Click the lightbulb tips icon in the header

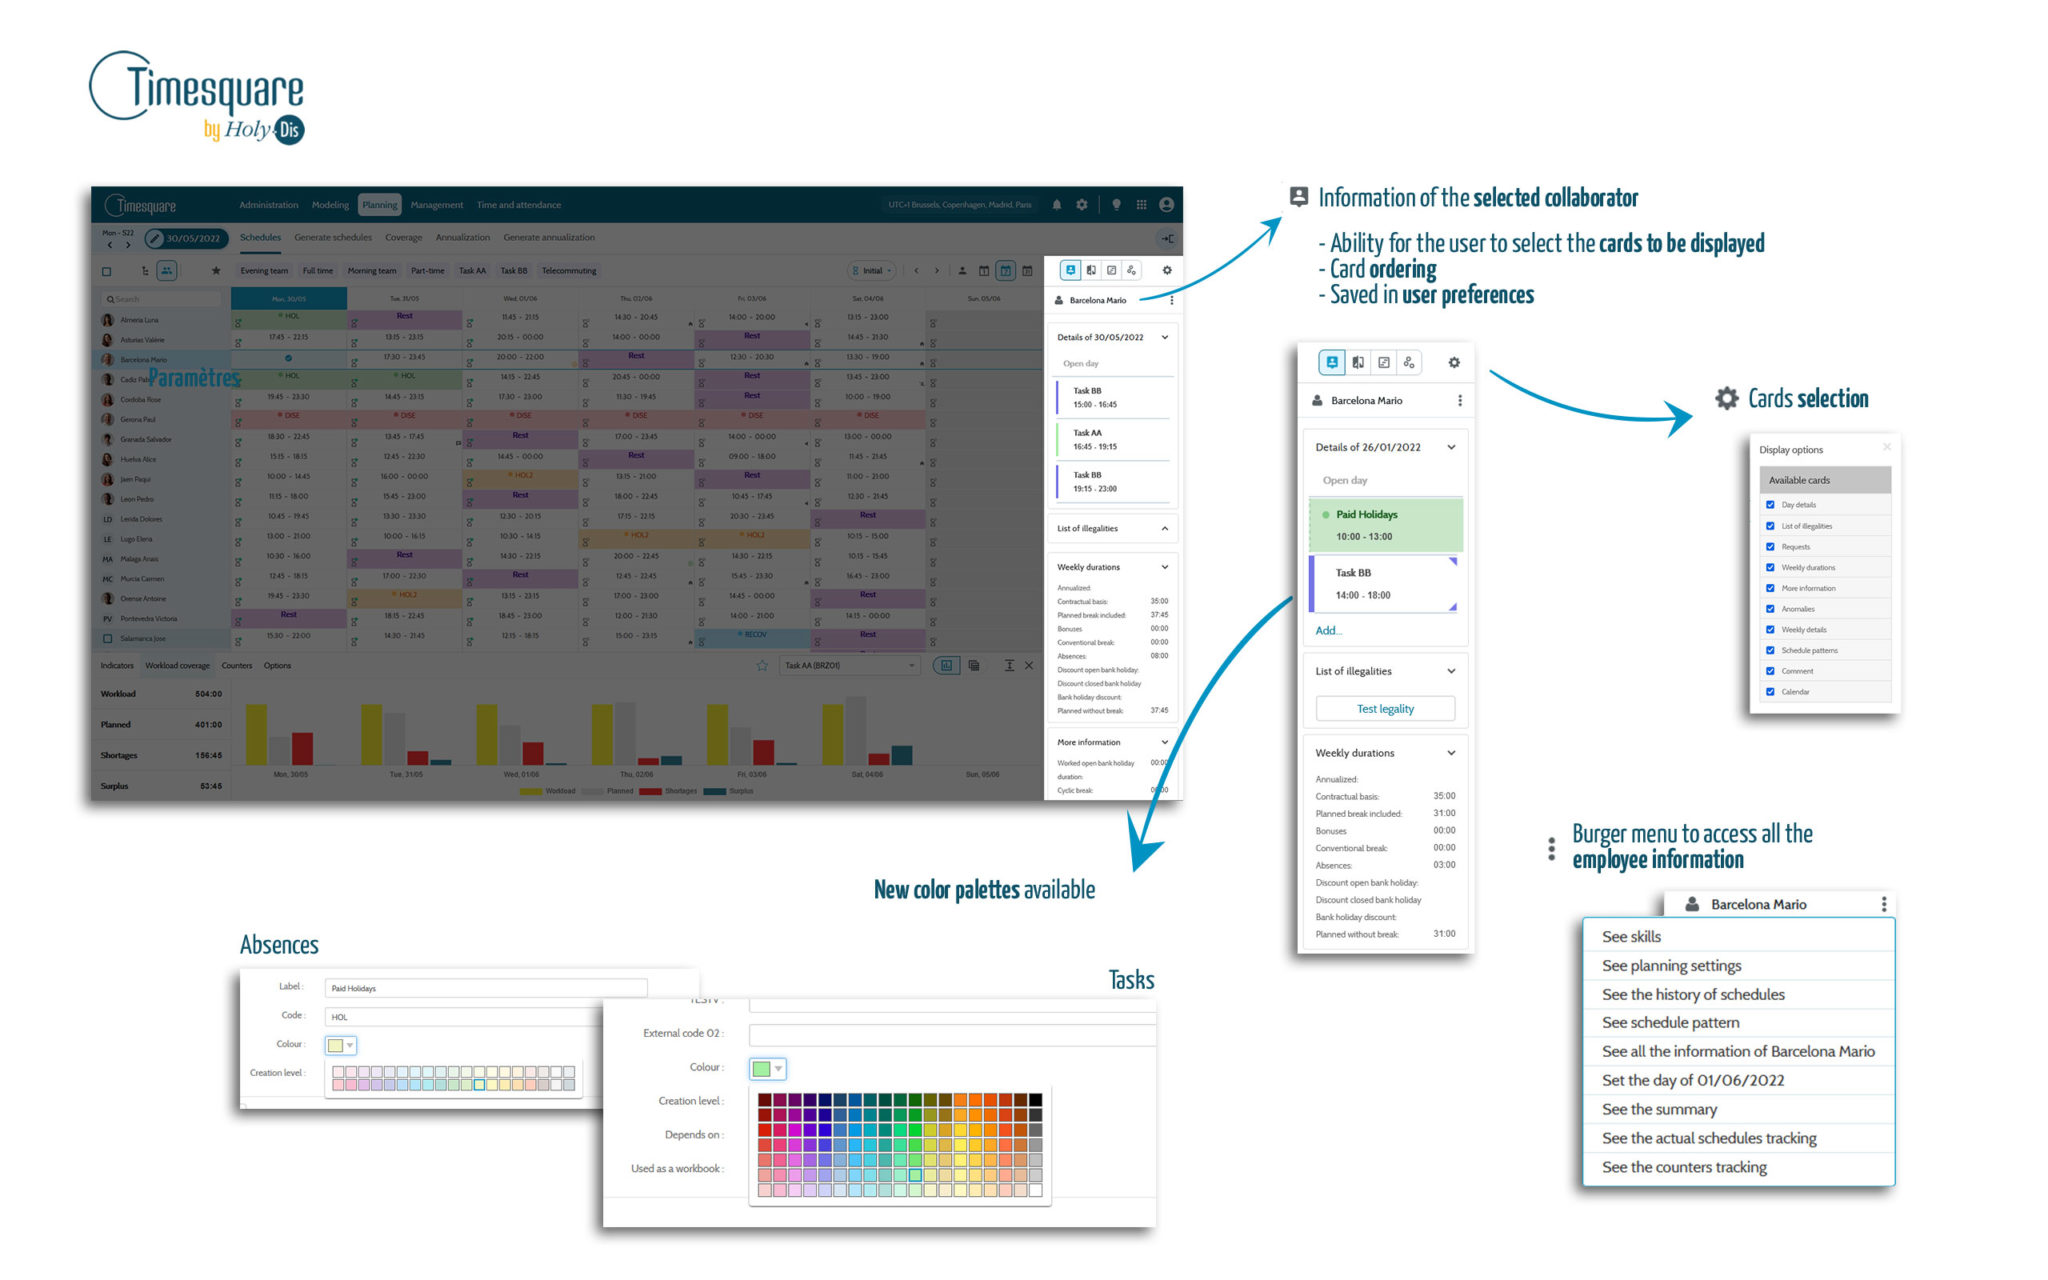pos(1116,205)
